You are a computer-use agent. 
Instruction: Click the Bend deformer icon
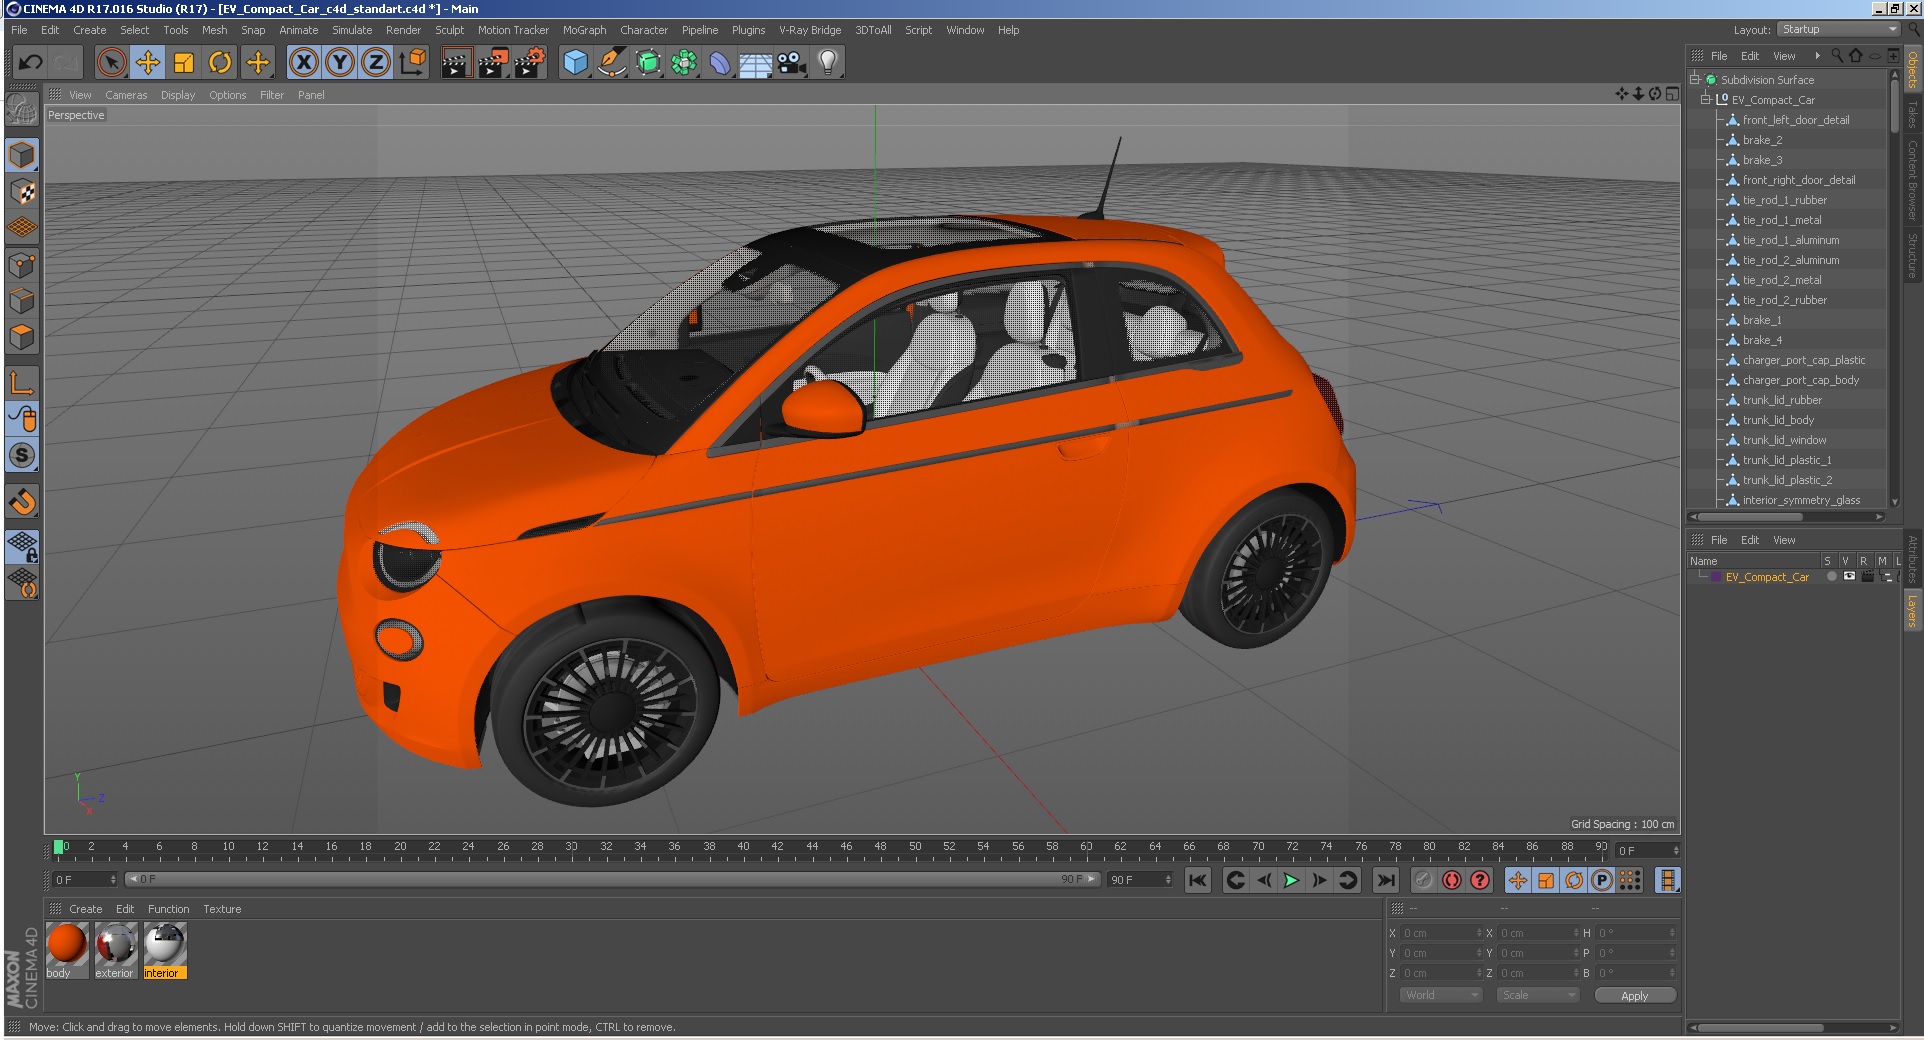[720, 63]
